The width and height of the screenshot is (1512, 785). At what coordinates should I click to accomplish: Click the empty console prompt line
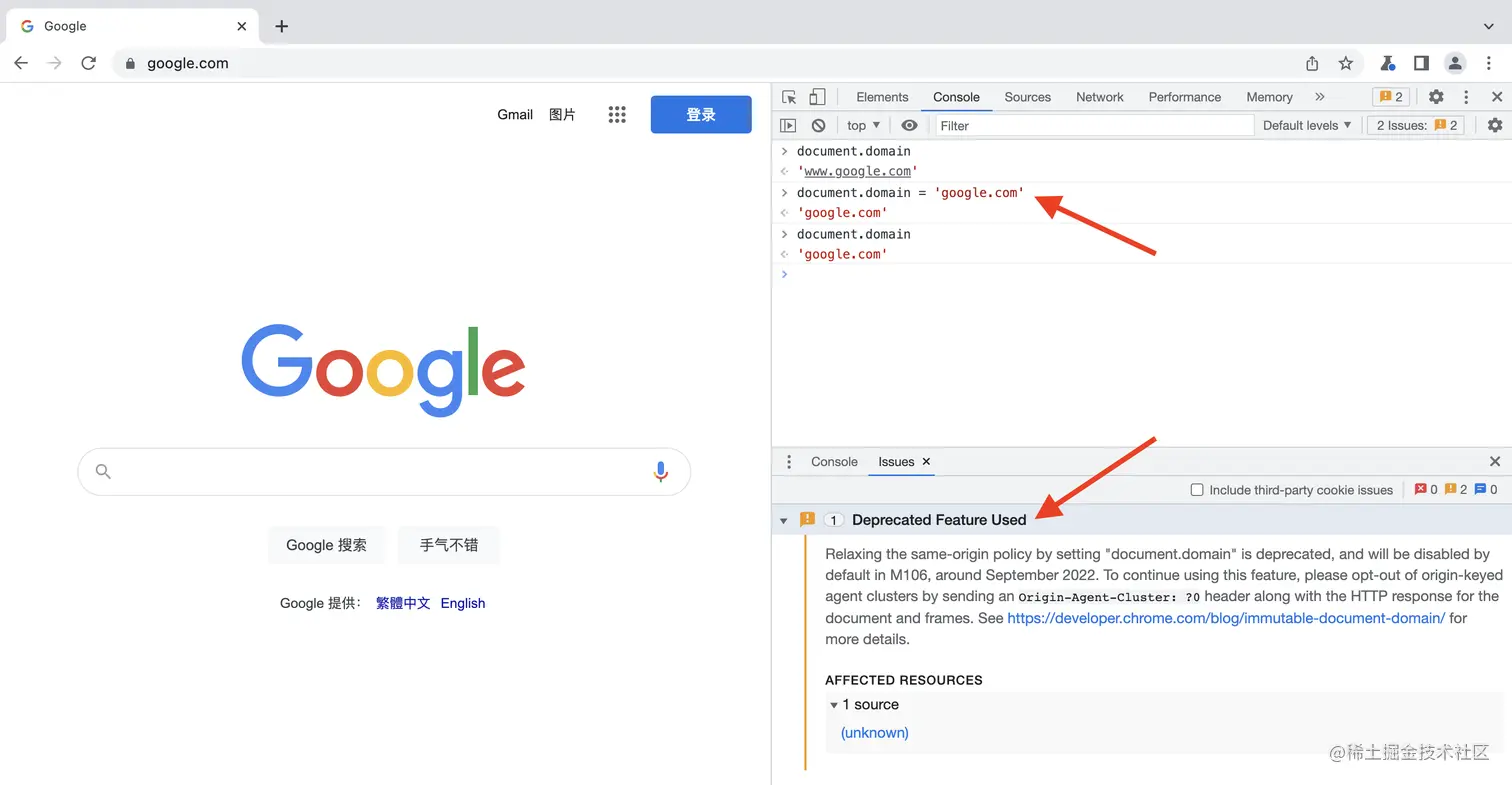[x=1142, y=274]
